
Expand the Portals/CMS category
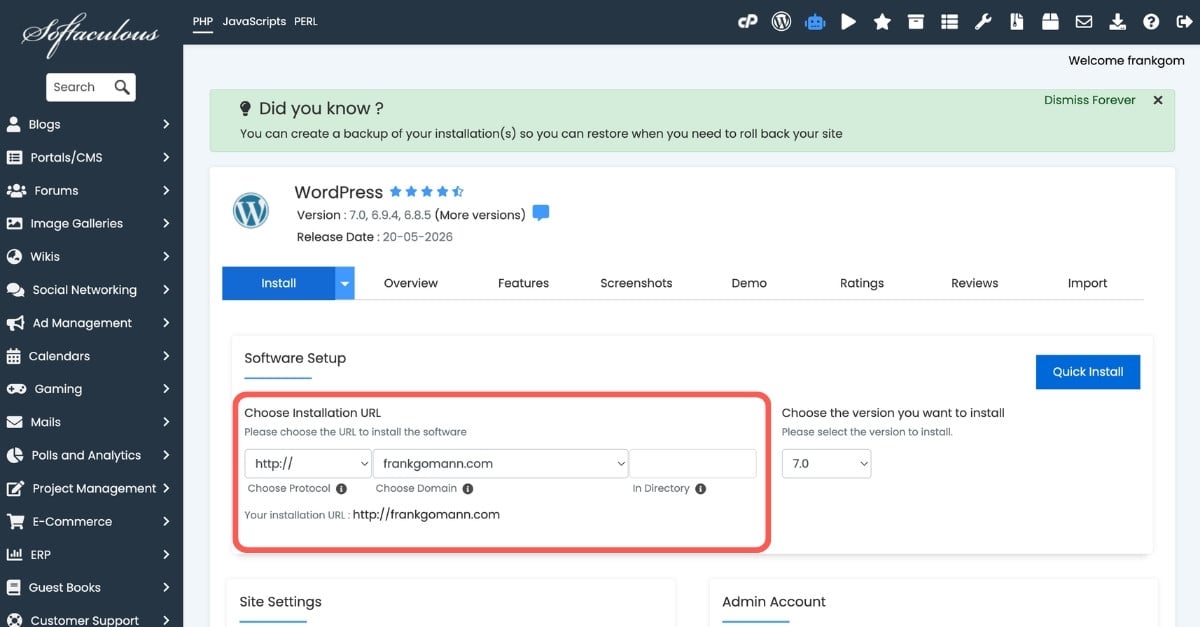pyautogui.click(x=91, y=157)
